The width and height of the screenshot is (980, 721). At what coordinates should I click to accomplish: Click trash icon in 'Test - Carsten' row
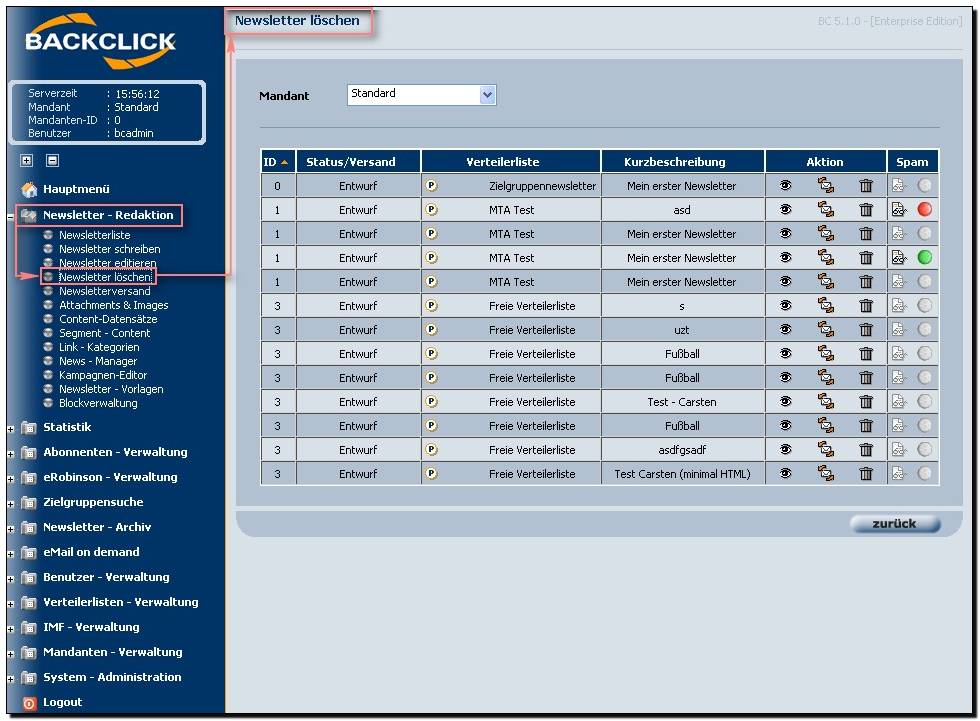(866, 401)
